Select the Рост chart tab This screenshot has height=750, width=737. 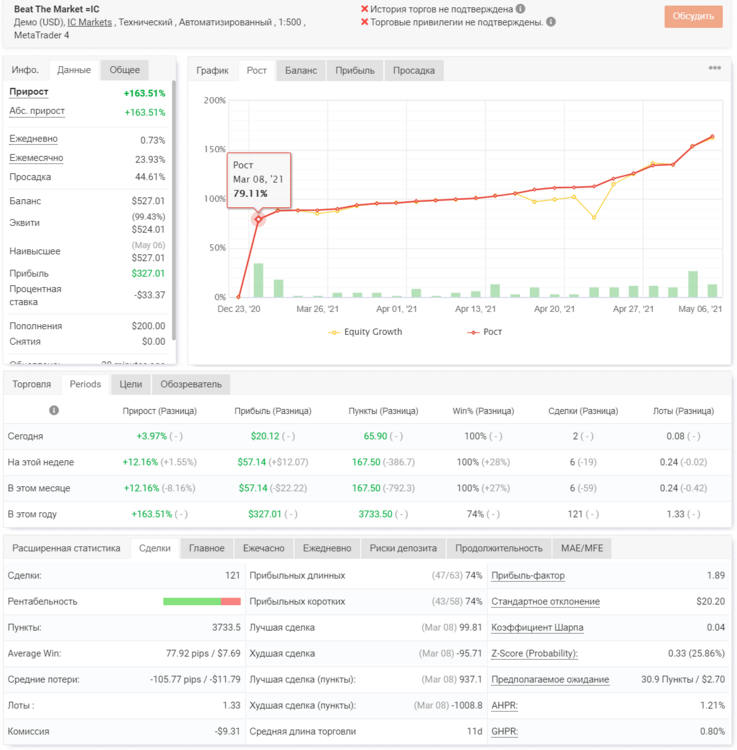[256, 70]
